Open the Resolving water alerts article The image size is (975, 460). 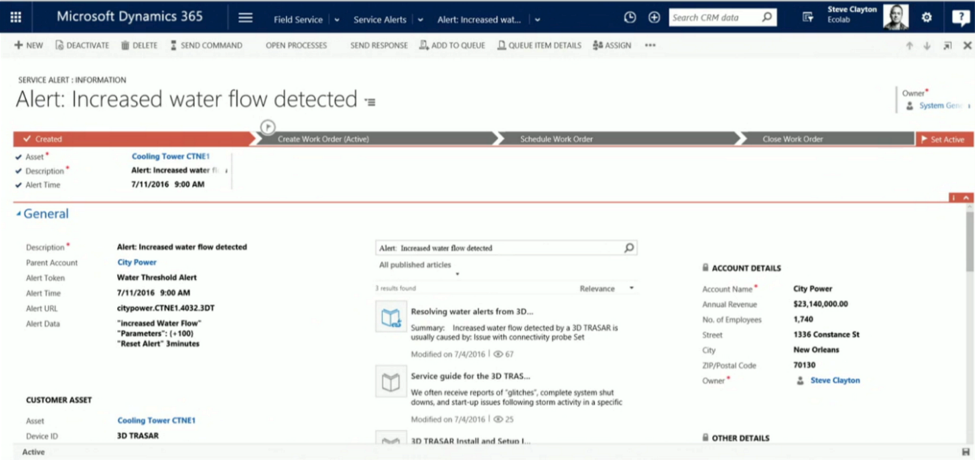[471, 312]
